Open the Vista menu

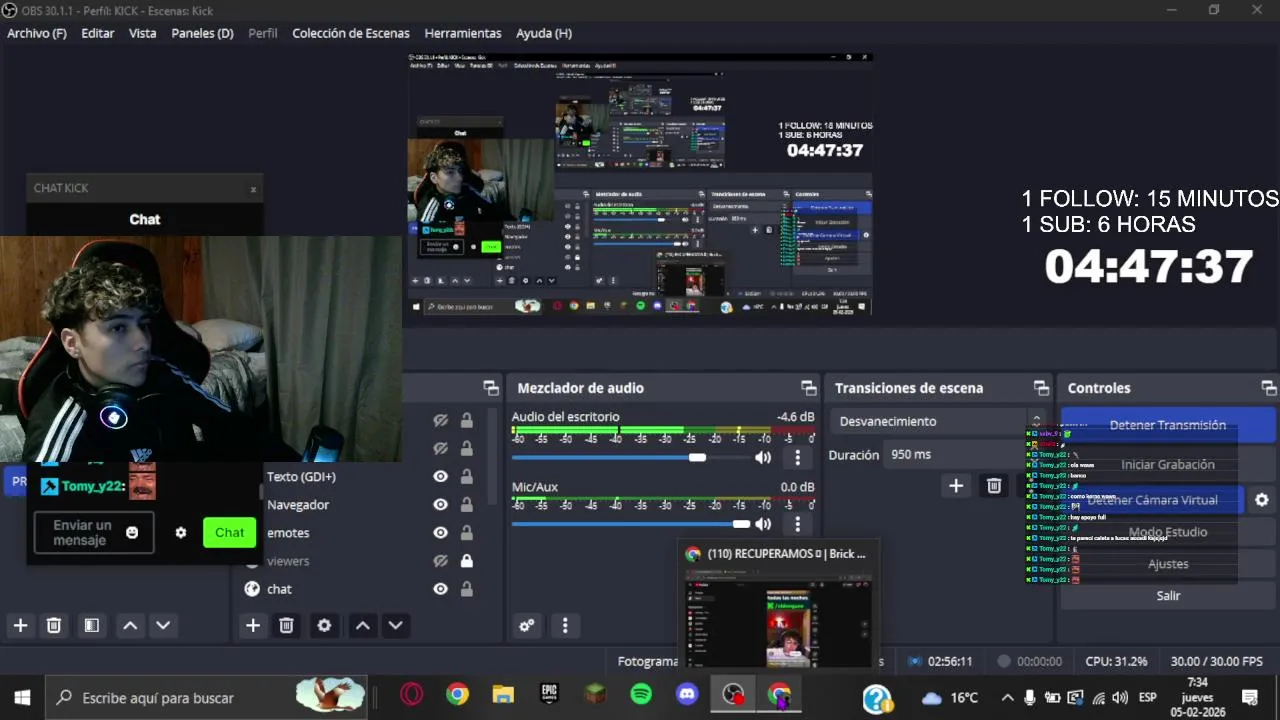coord(143,33)
